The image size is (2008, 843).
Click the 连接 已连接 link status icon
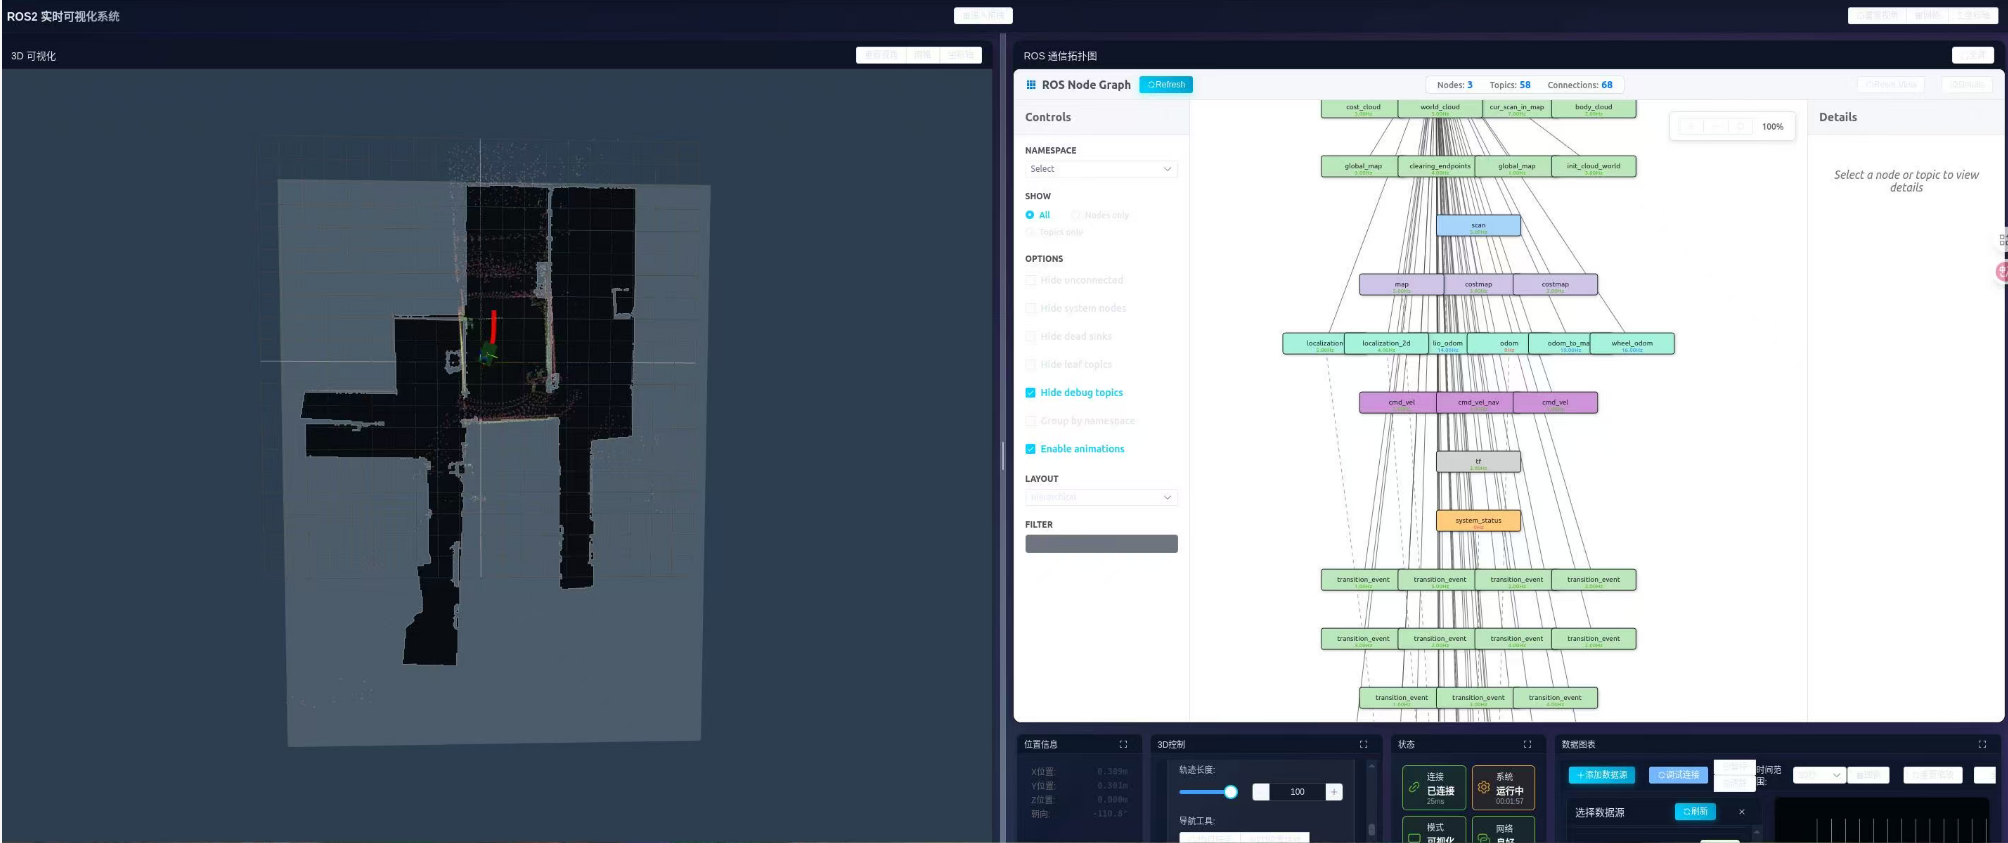[x=1414, y=787]
